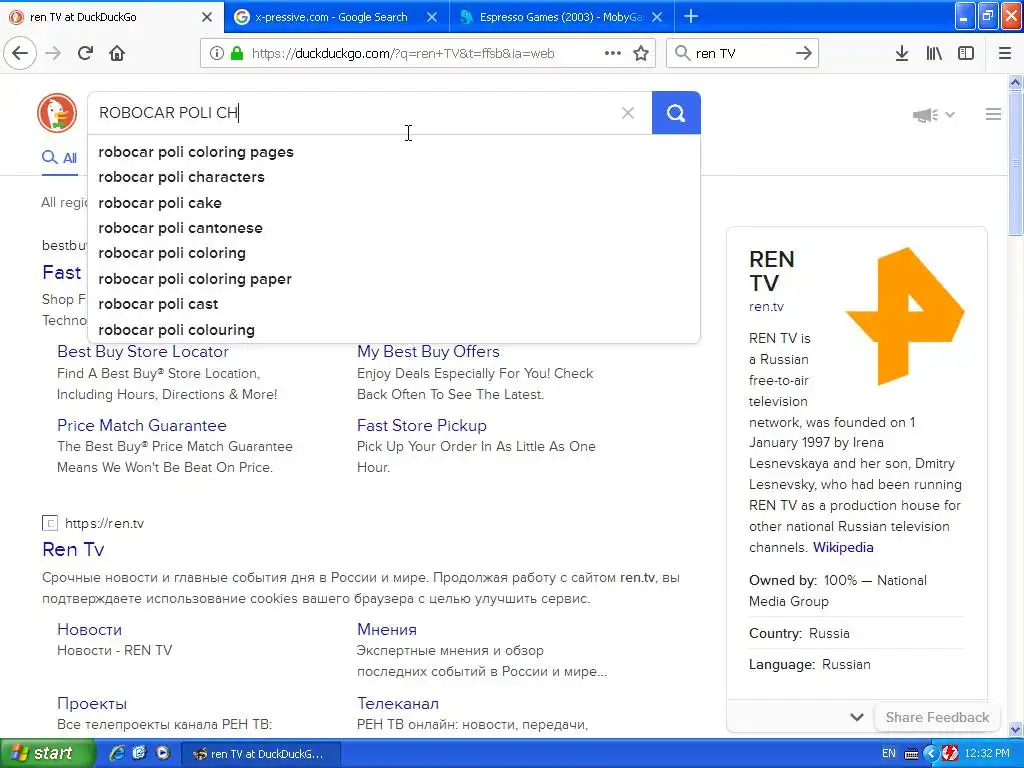1024x768 pixels.
Task: Open the Firefox home page
Action: (x=117, y=53)
